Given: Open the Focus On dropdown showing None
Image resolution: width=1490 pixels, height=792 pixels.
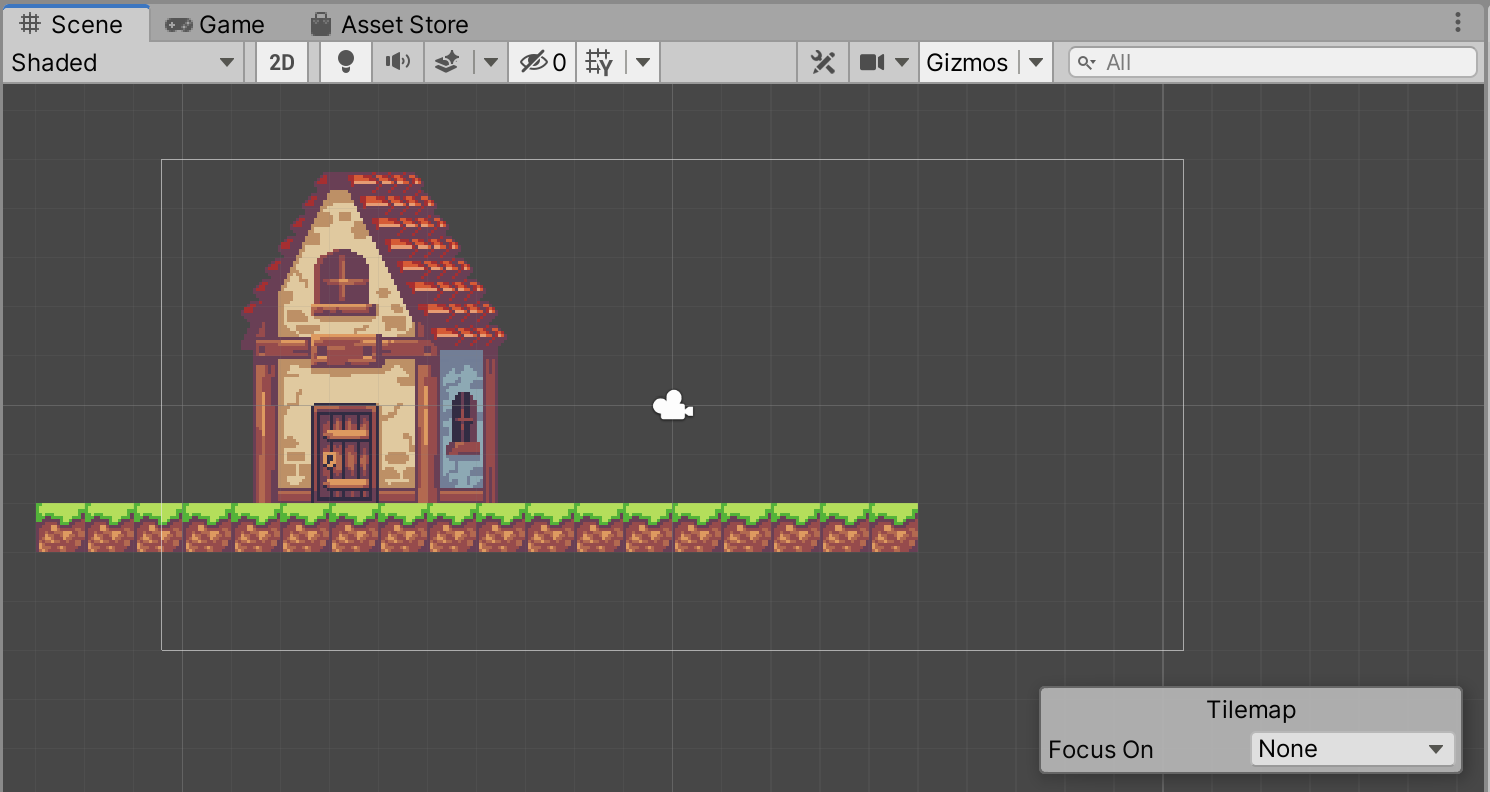Looking at the screenshot, I should pyautogui.click(x=1352, y=748).
